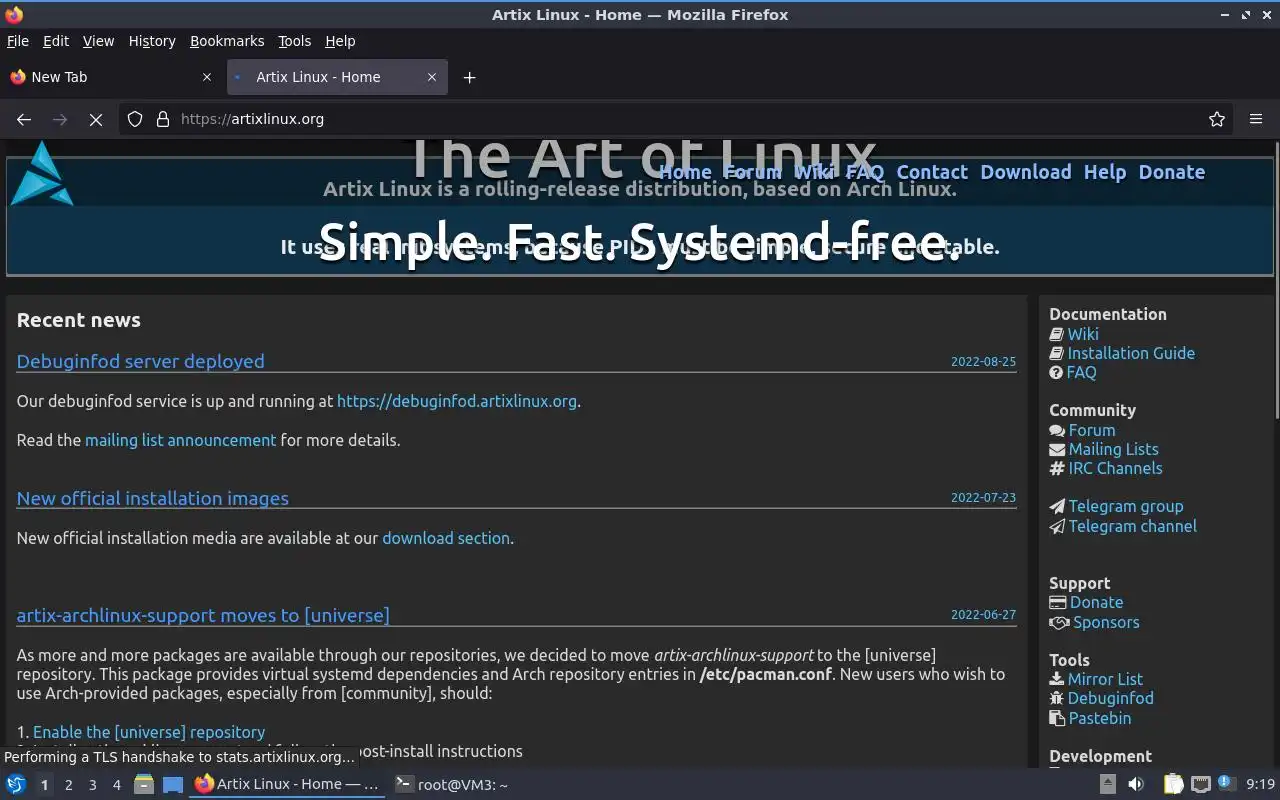Open the FAQ link under Documentation
1280x800 pixels.
[1081, 372]
